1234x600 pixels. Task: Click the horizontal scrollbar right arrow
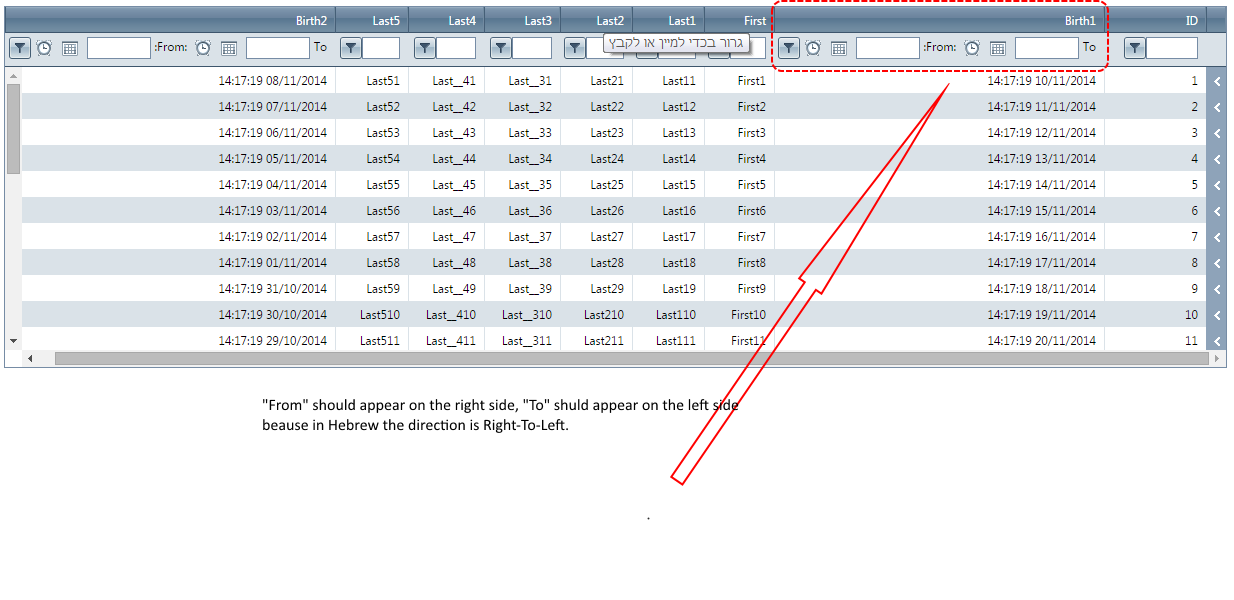coord(1216,358)
